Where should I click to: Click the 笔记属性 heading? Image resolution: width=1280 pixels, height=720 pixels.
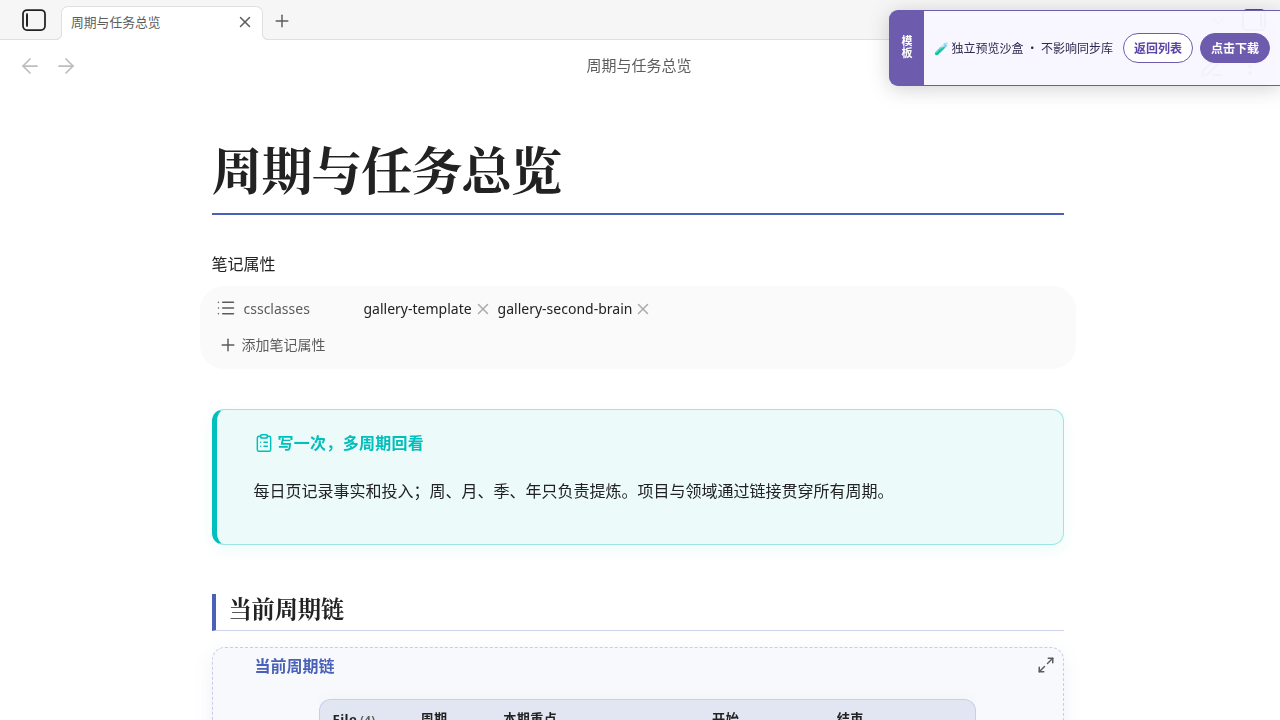pyautogui.click(x=243, y=264)
